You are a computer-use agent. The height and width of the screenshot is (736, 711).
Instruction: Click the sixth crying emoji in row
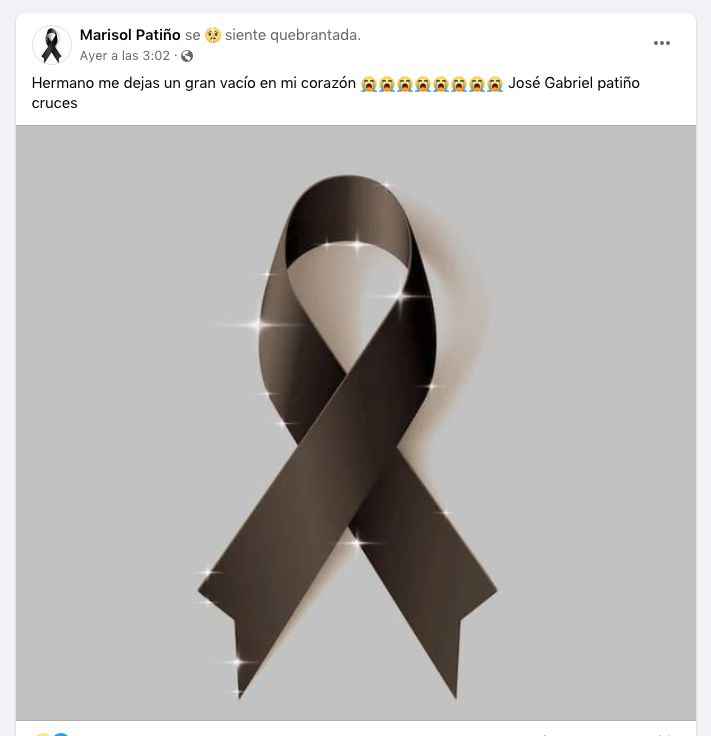coord(459,84)
